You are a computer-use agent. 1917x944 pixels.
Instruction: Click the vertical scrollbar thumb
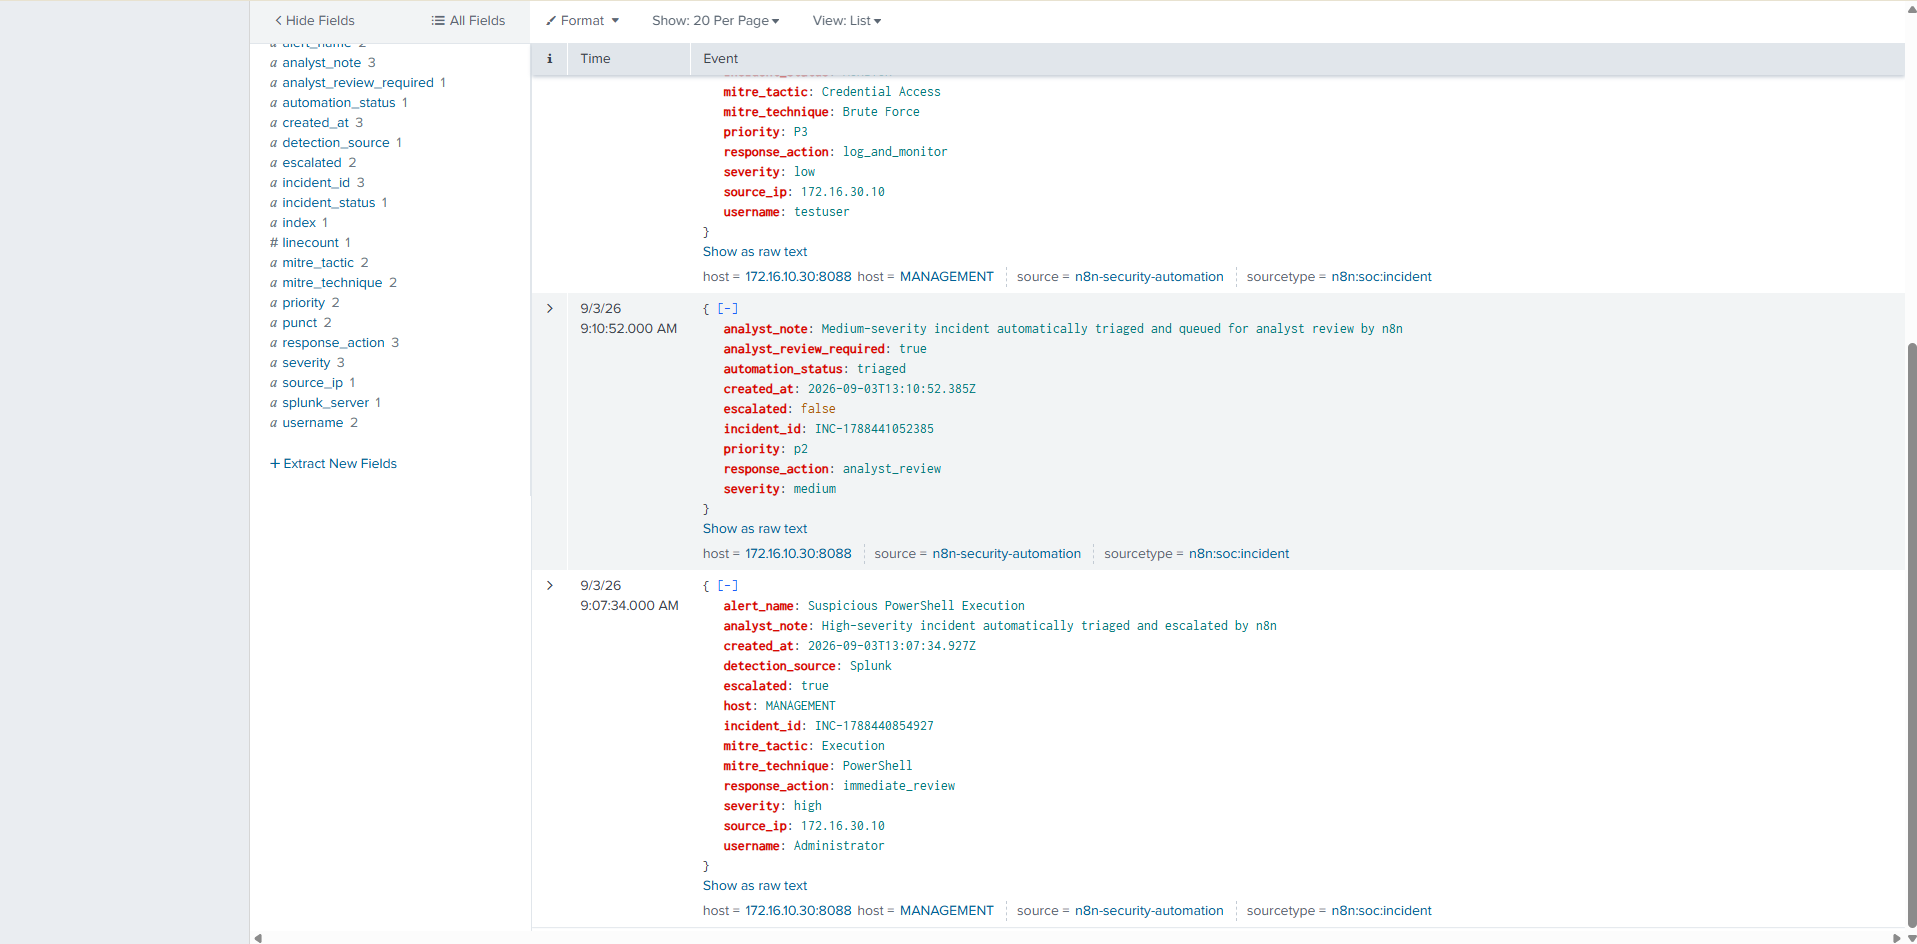tap(1911, 635)
